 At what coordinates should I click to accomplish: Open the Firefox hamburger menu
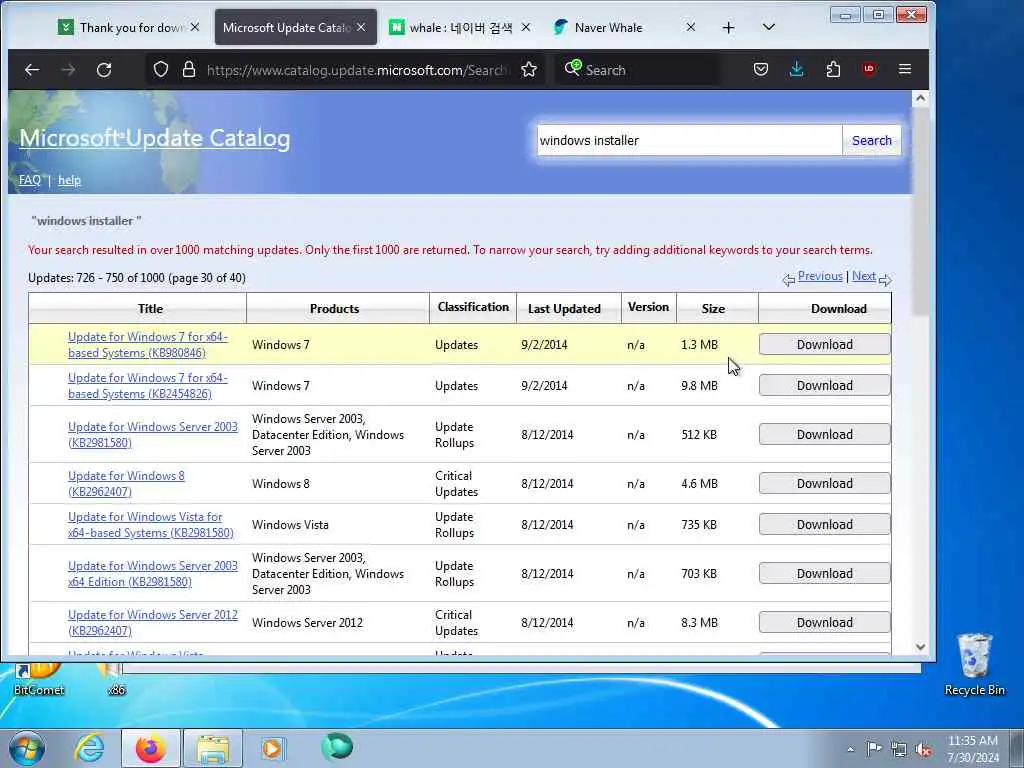[904, 69]
